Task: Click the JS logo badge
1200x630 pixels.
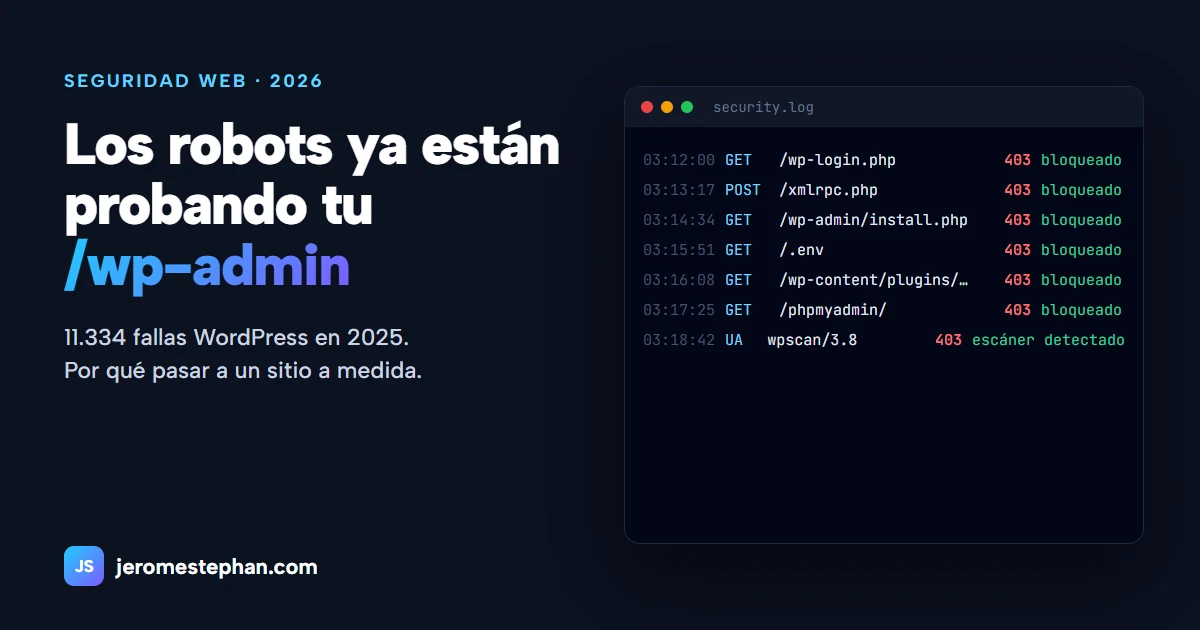Action: click(x=84, y=566)
